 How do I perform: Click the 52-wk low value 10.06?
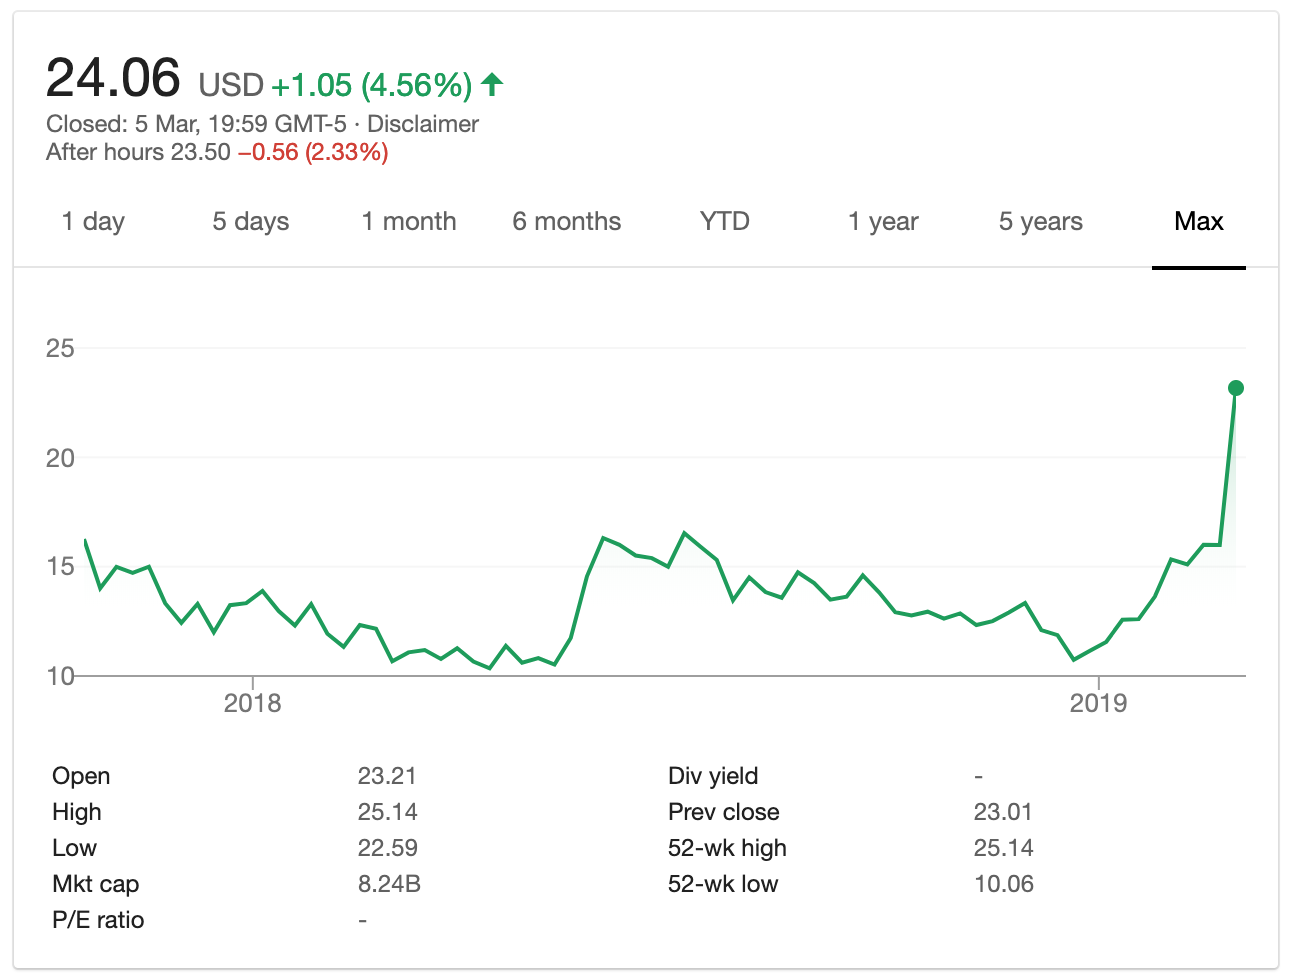tap(1003, 884)
